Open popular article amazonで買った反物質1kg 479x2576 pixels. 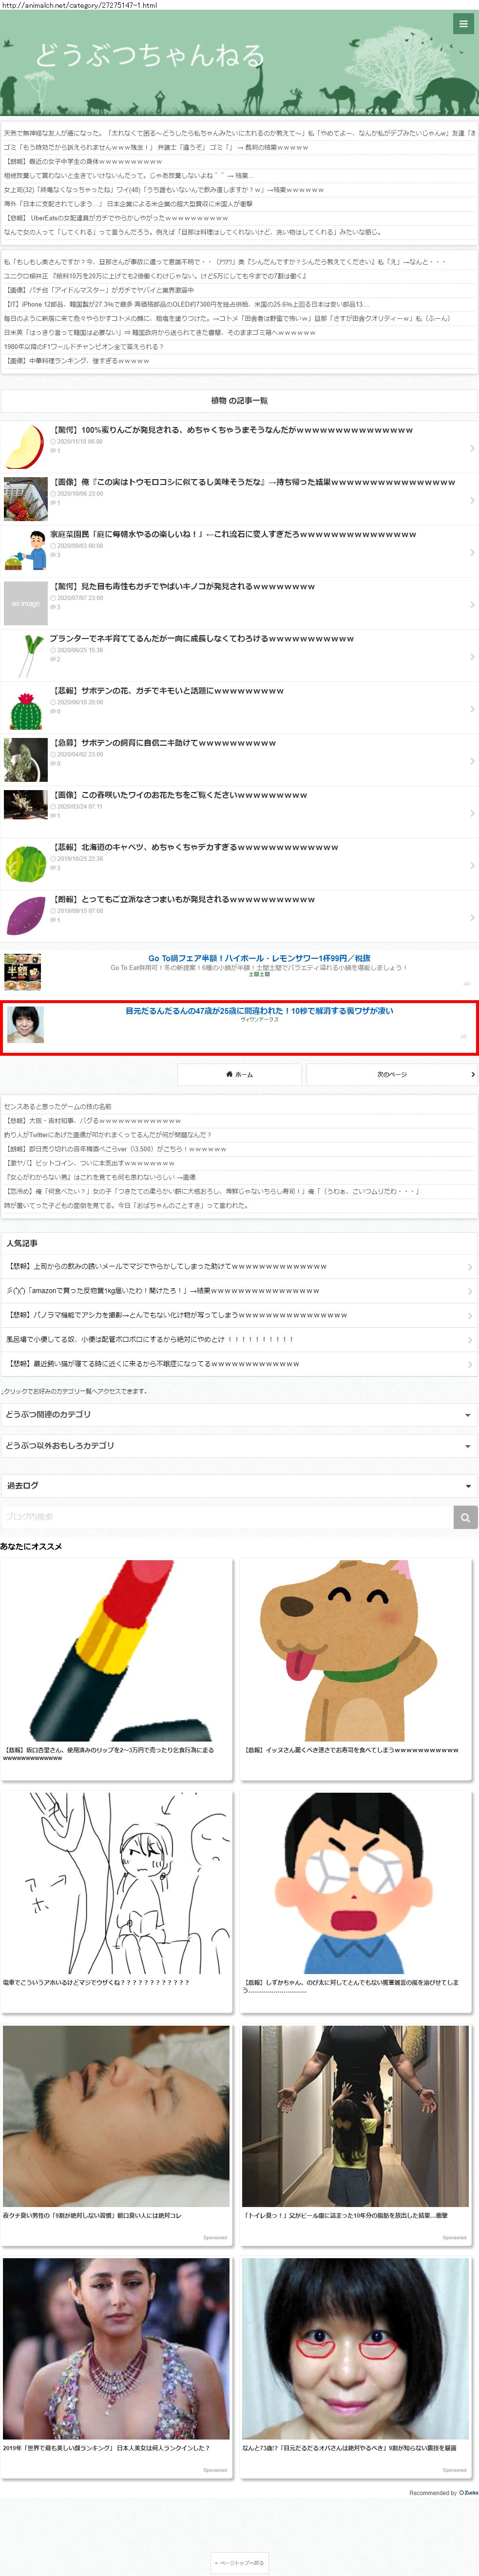[163, 1290]
